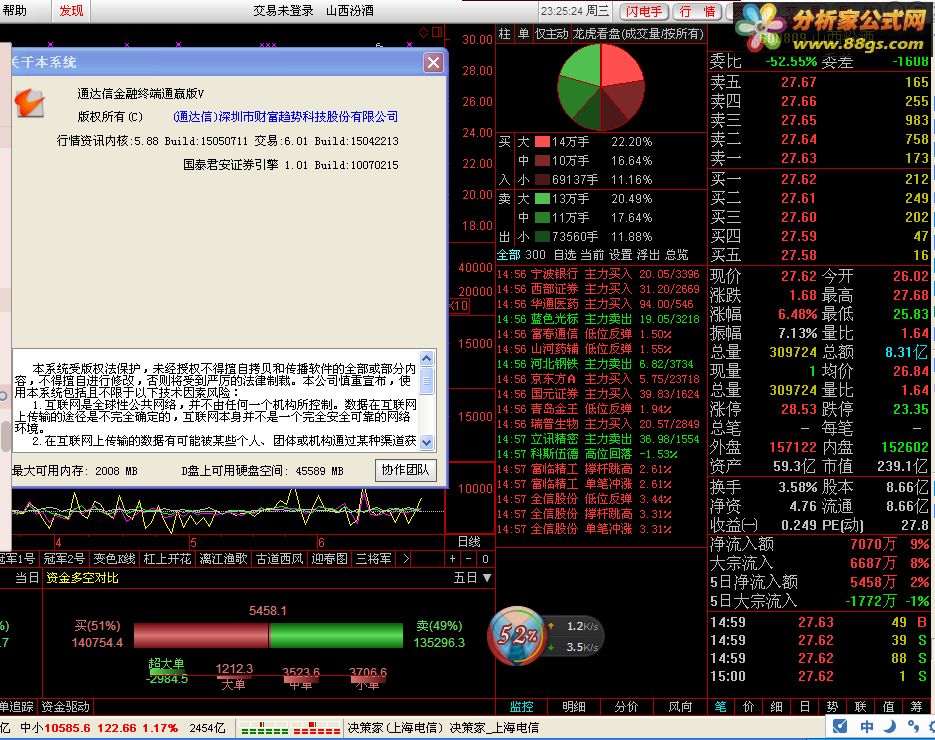Image resolution: width=935 pixels, height=740 pixels.
Task: Select the 当前 filter in monitor list
Action: [593, 255]
